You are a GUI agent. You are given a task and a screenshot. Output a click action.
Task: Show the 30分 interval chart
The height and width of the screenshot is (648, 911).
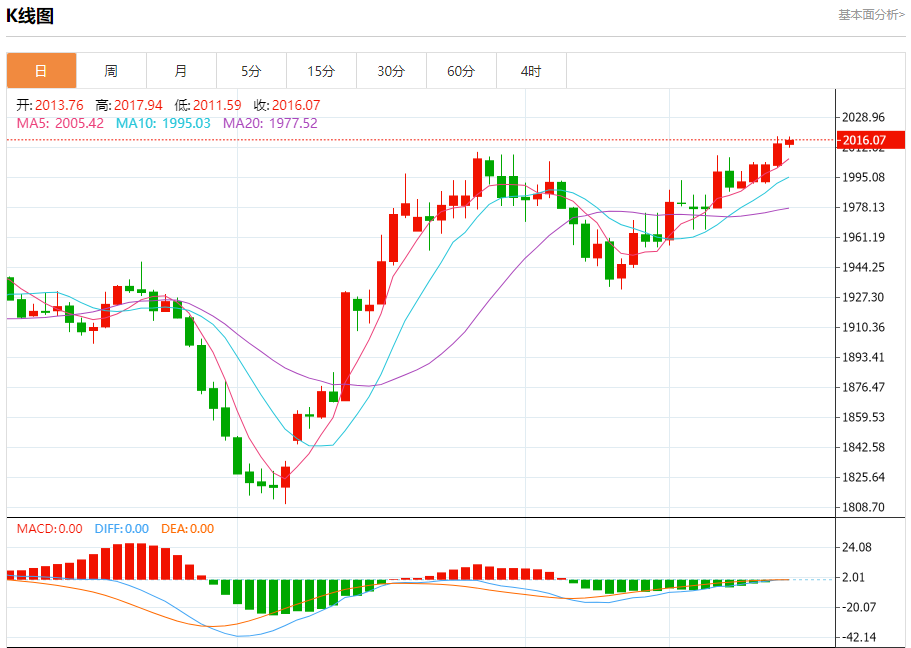coord(391,71)
